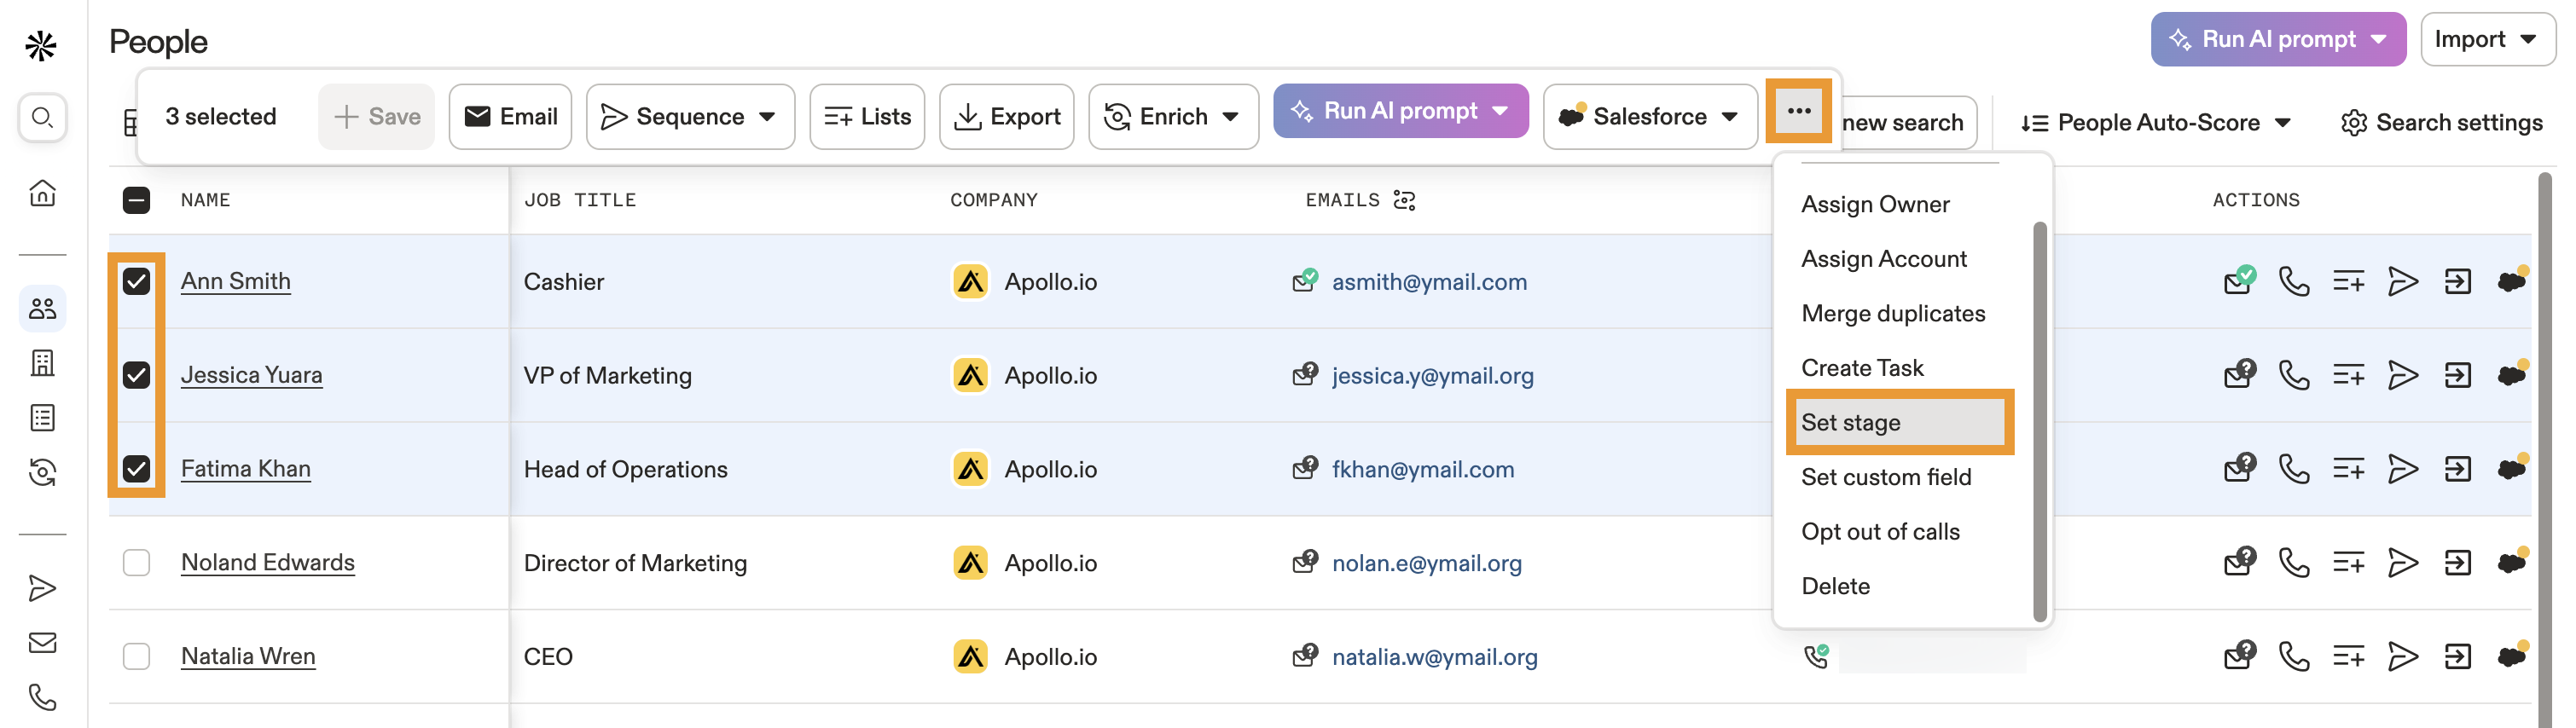The width and height of the screenshot is (2576, 728).
Task: Click export arrow icon for Fatima Khan
Action: coord(2458,469)
